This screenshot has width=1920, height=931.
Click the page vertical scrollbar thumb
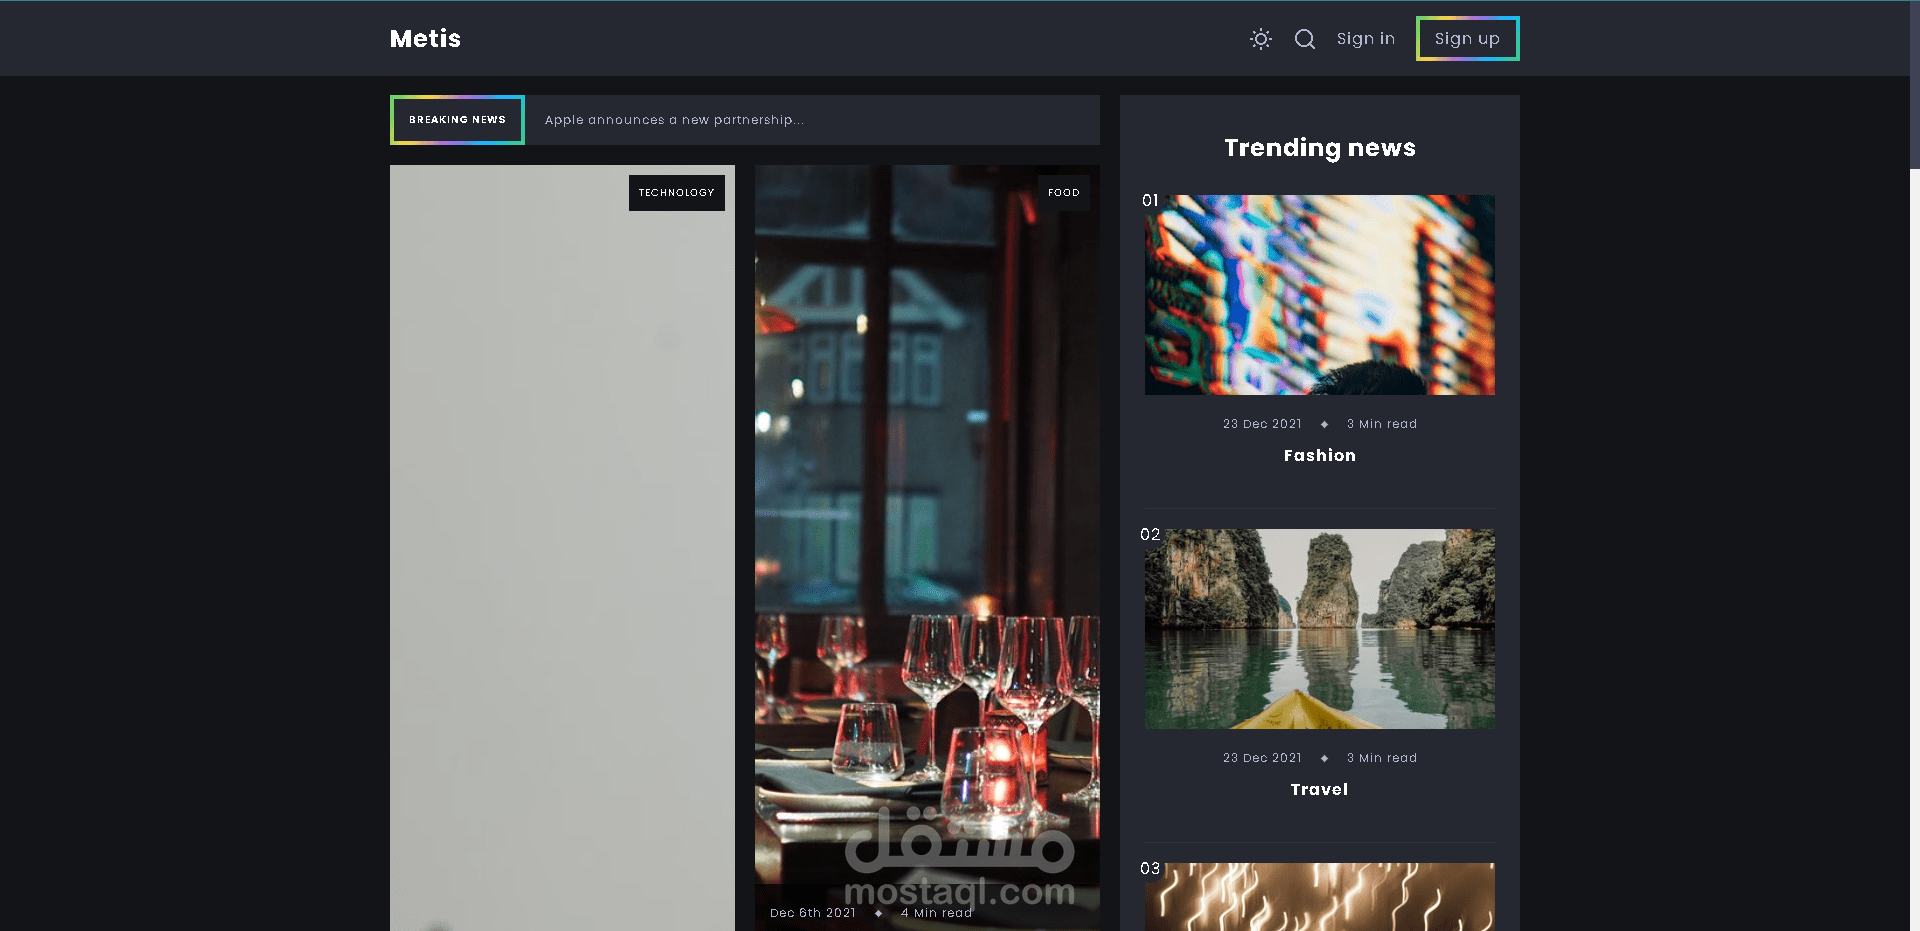pos(1915,85)
